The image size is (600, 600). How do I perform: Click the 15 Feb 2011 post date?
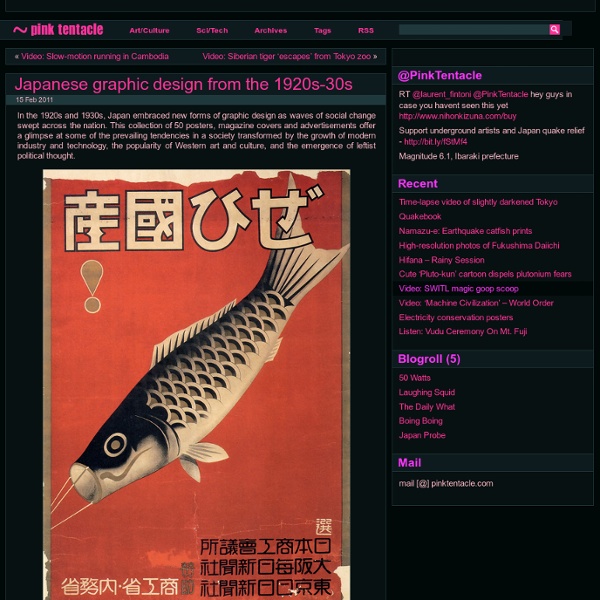click(34, 100)
